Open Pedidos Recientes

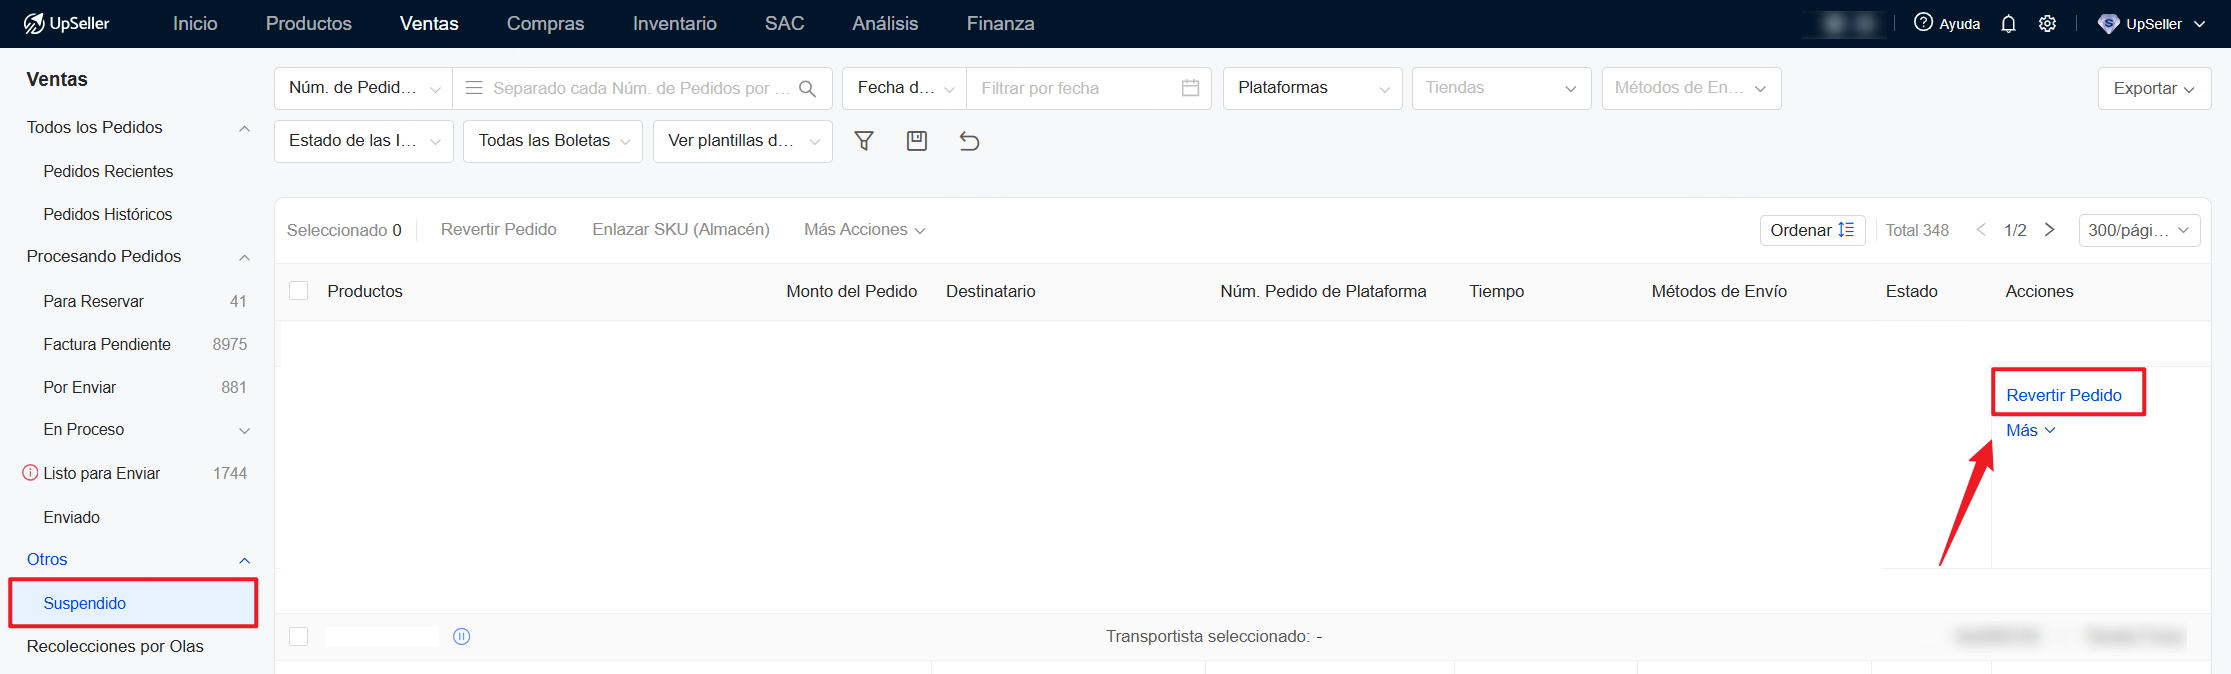coord(108,171)
